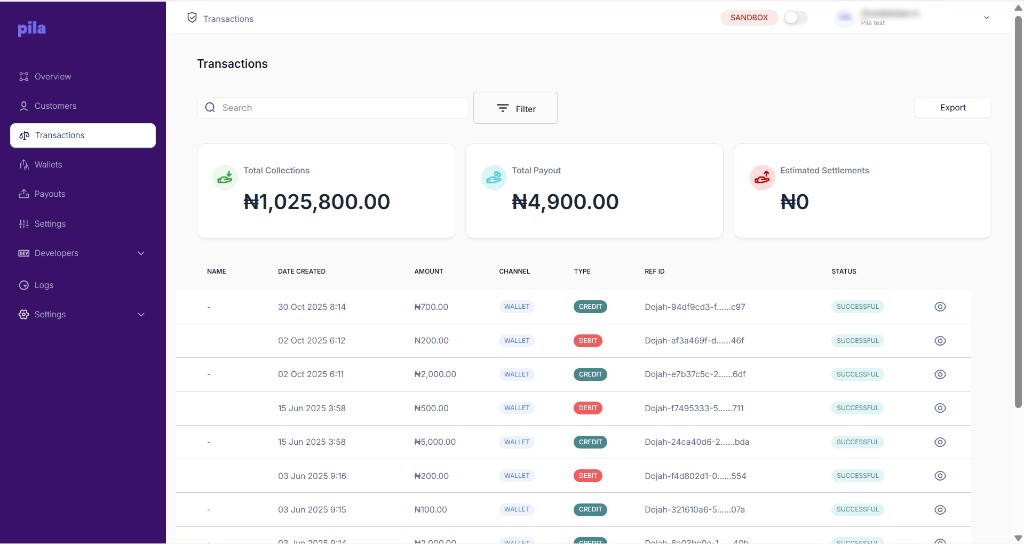Click the Filter lines icon
Image resolution: width=1024 pixels, height=544 pixels.
pyautogui.click(x=503, y=108)
